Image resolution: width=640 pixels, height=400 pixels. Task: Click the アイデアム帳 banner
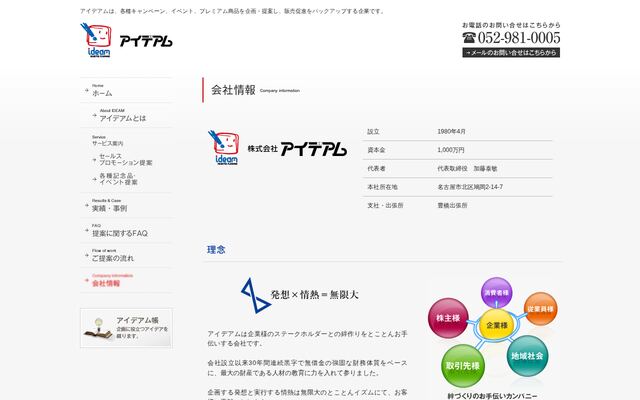(126, 328)
